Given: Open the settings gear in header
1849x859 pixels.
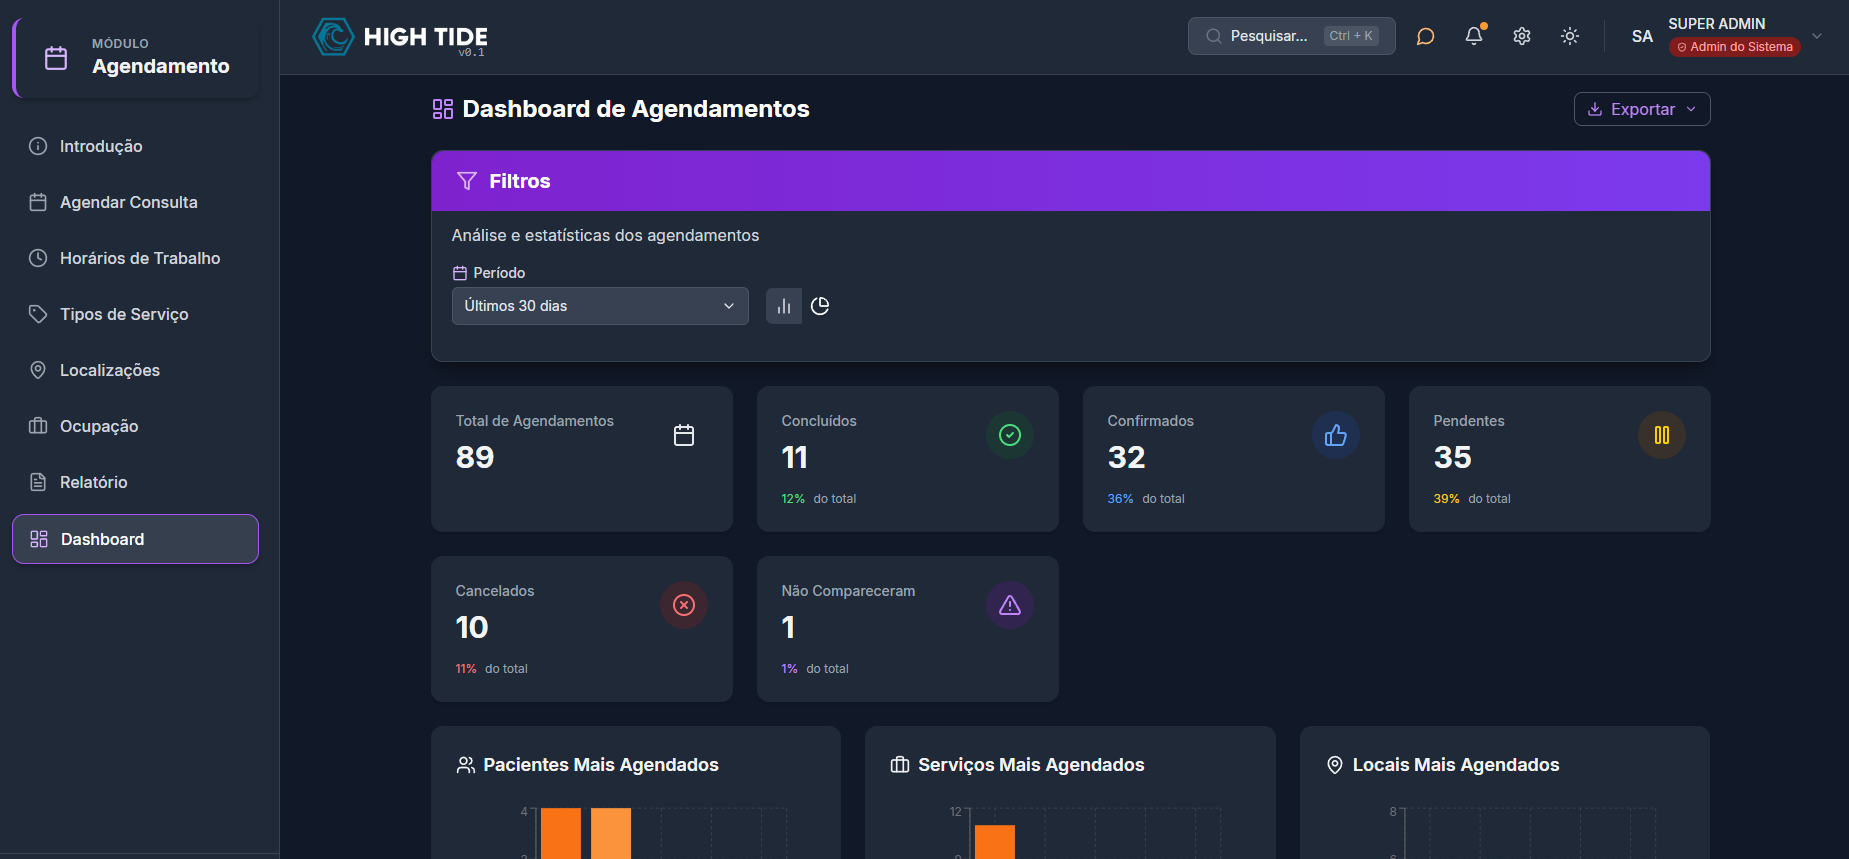Looking at the screenshot, I should click(1522, 36).
